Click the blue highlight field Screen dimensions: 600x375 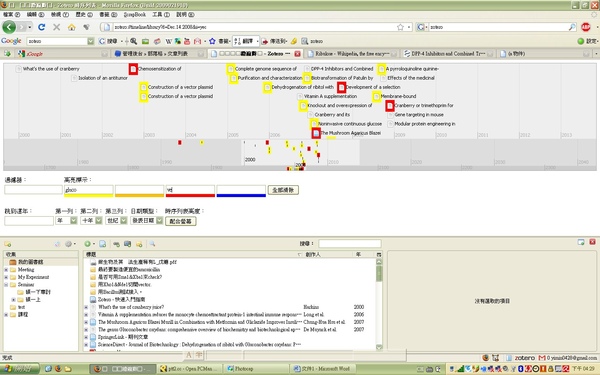click(241, 190)
